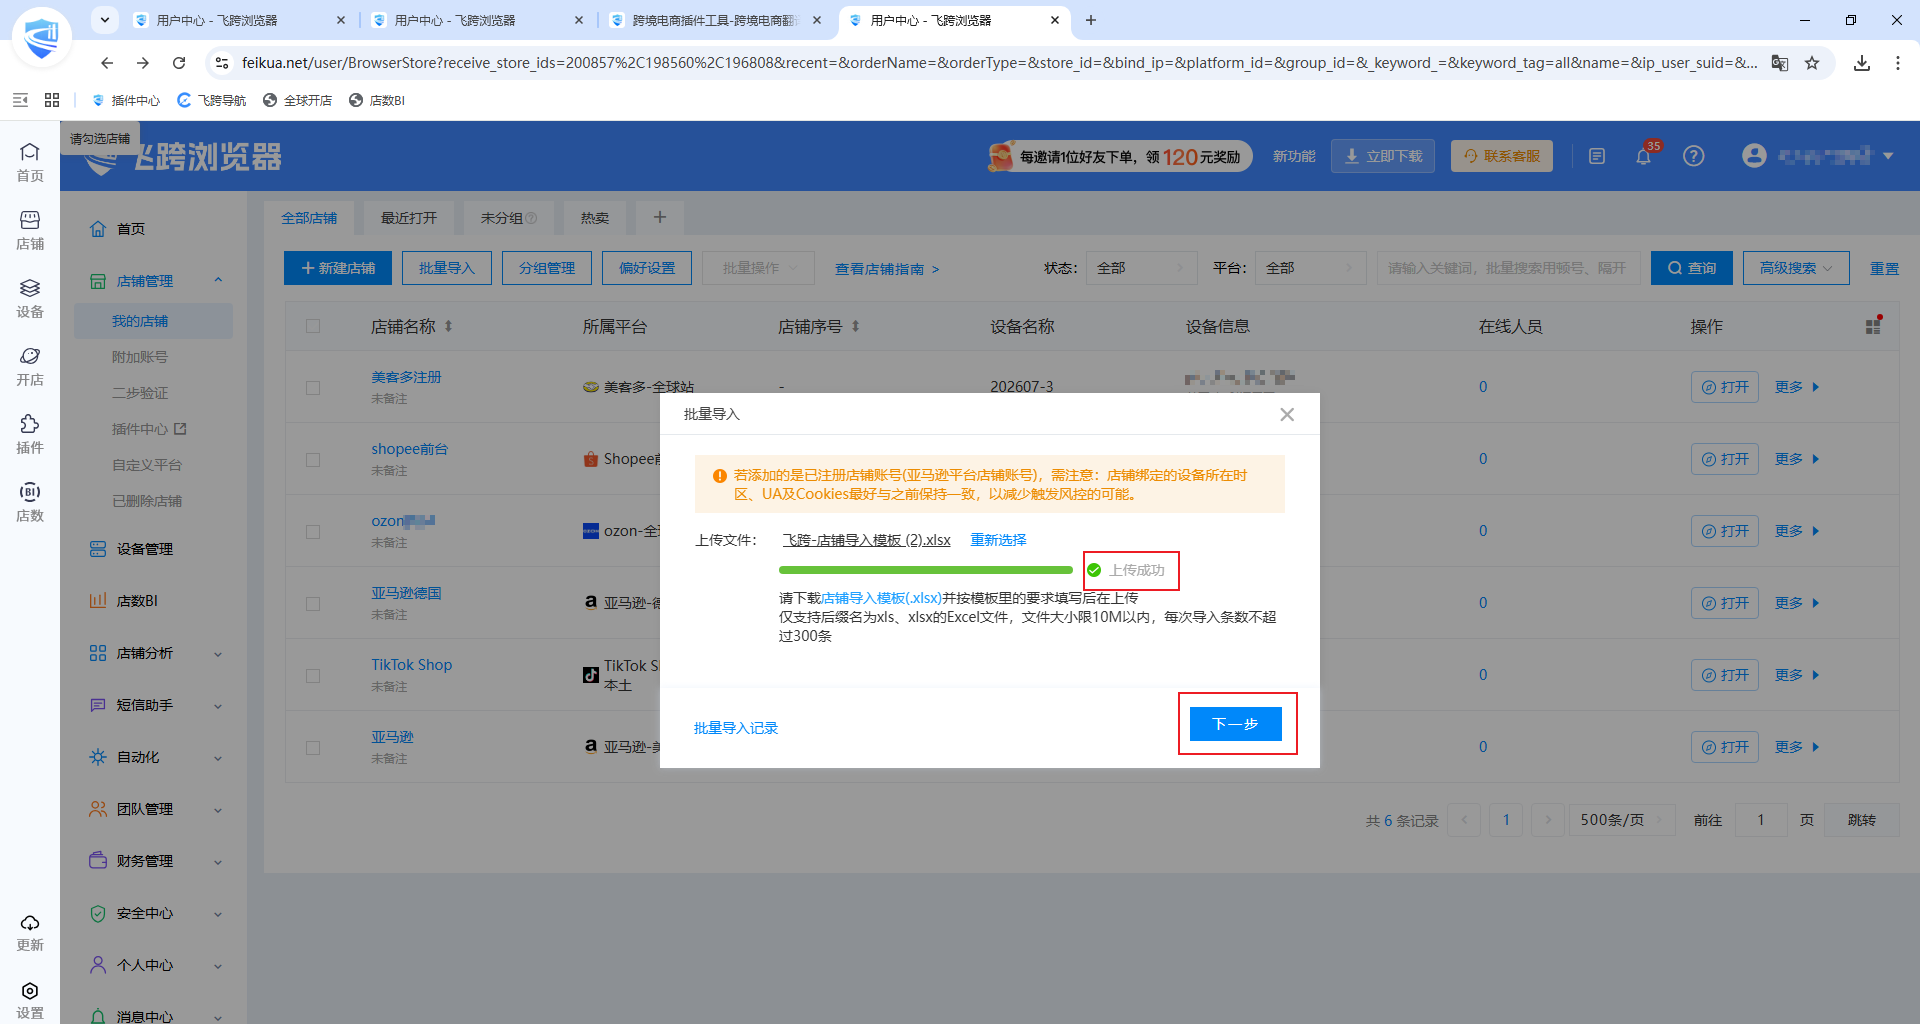Image resolution: width=1920 pixels, height=1024 pixels.
Task: Open the 插件 puzzle icon in the left rail
Action: tap(30, 434)
